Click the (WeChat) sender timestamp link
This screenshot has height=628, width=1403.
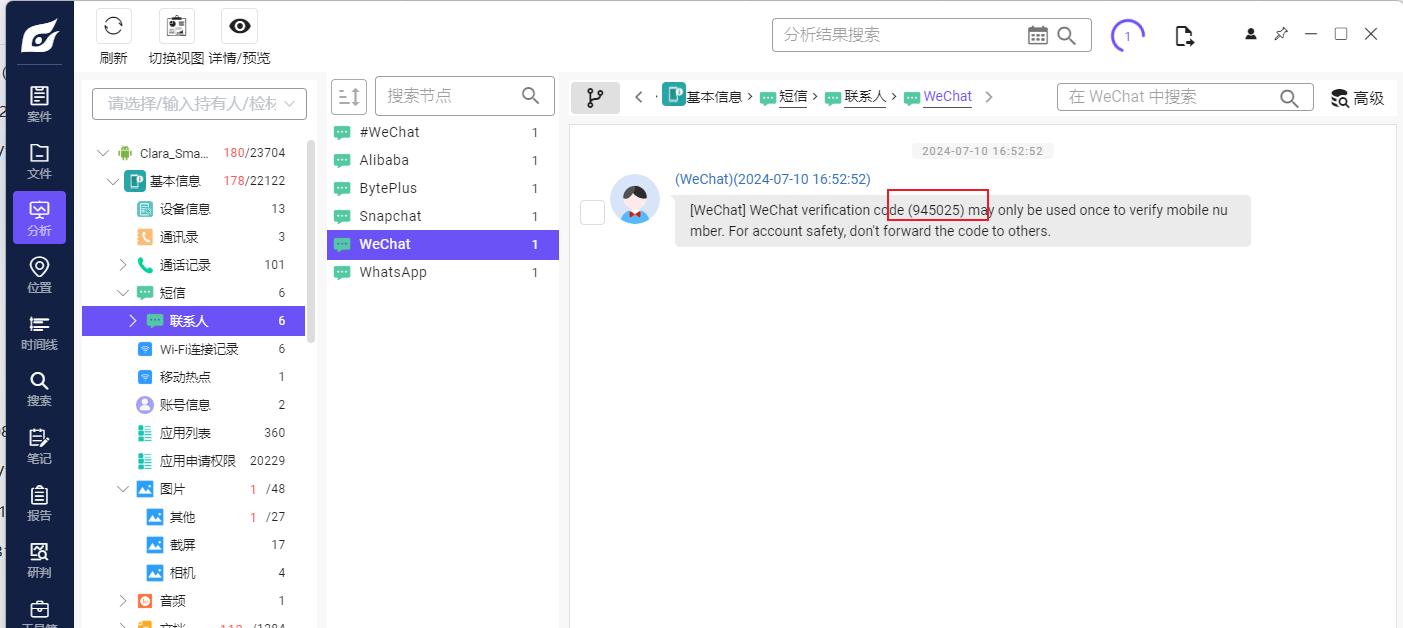tap(773, 179)
